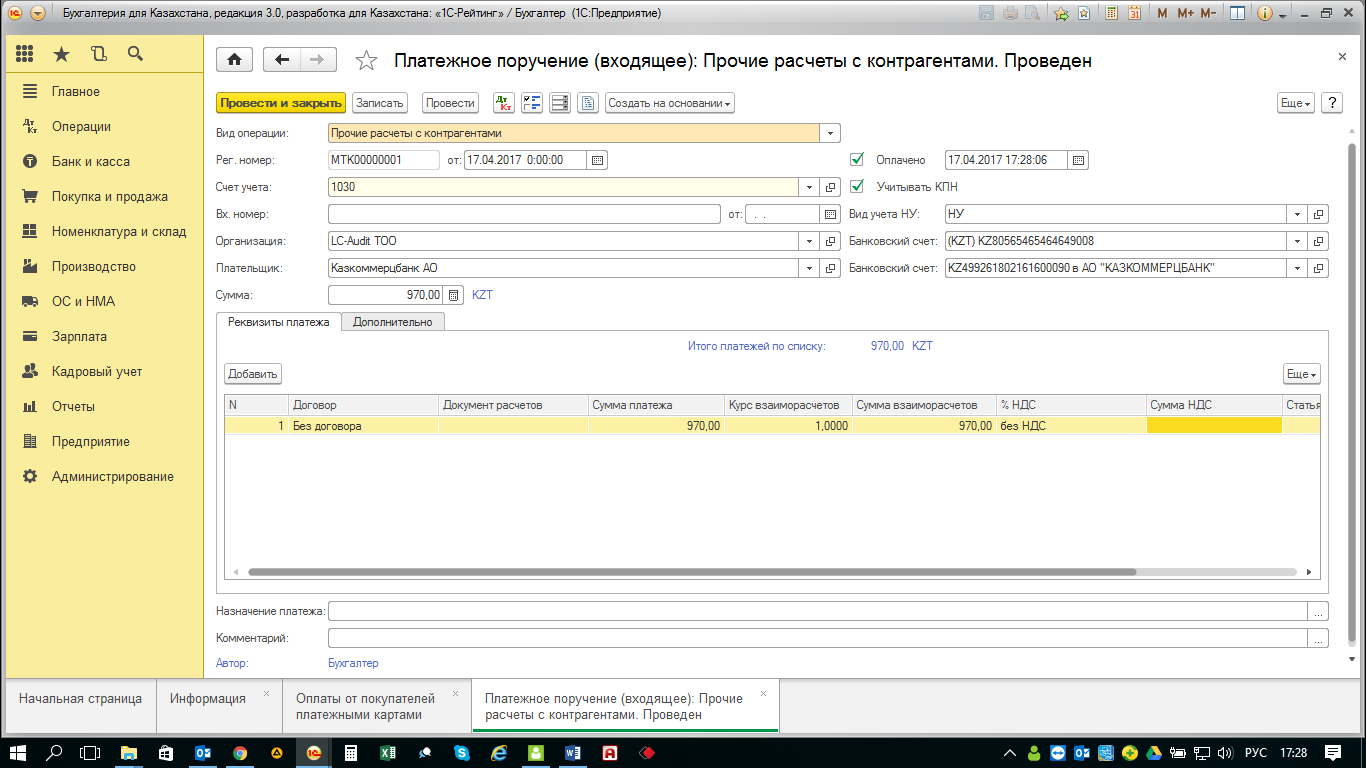Uncheck the Оплачено checkbox
Screen dimensions: 1366x768
(856, 159)
